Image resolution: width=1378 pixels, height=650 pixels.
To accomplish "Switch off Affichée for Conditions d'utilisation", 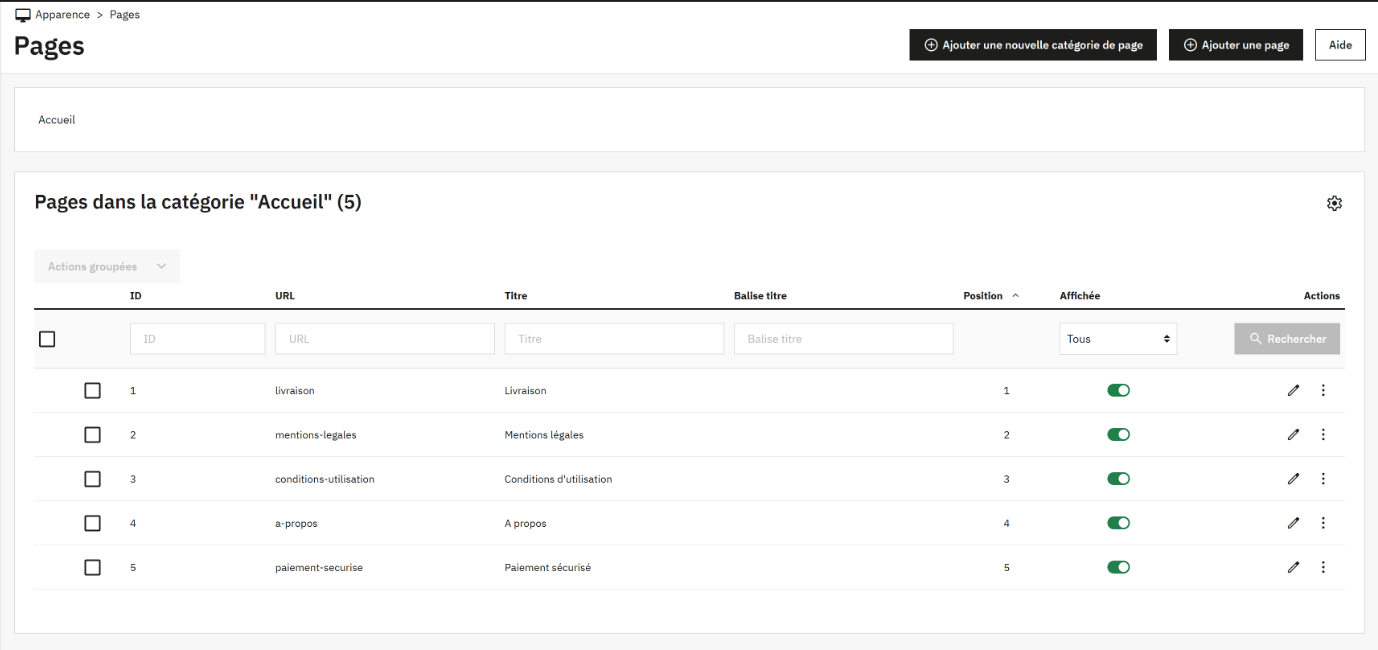I will tap(1118, 479).
